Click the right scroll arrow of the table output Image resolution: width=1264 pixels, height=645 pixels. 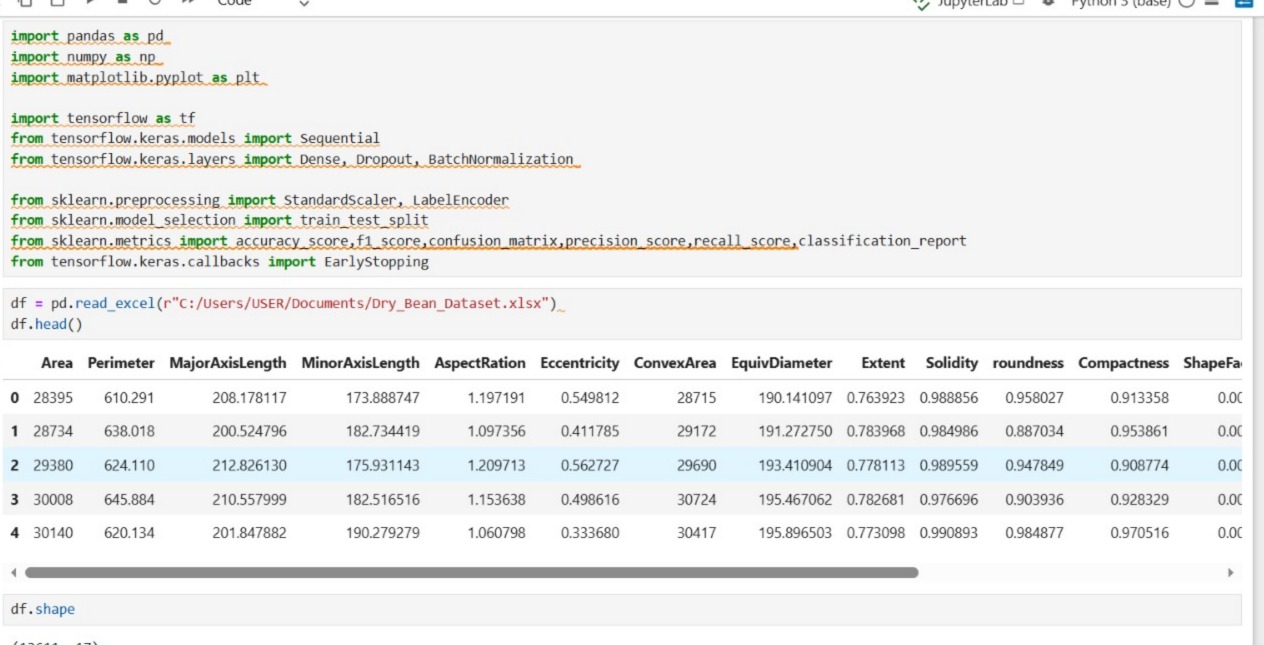1230,573
